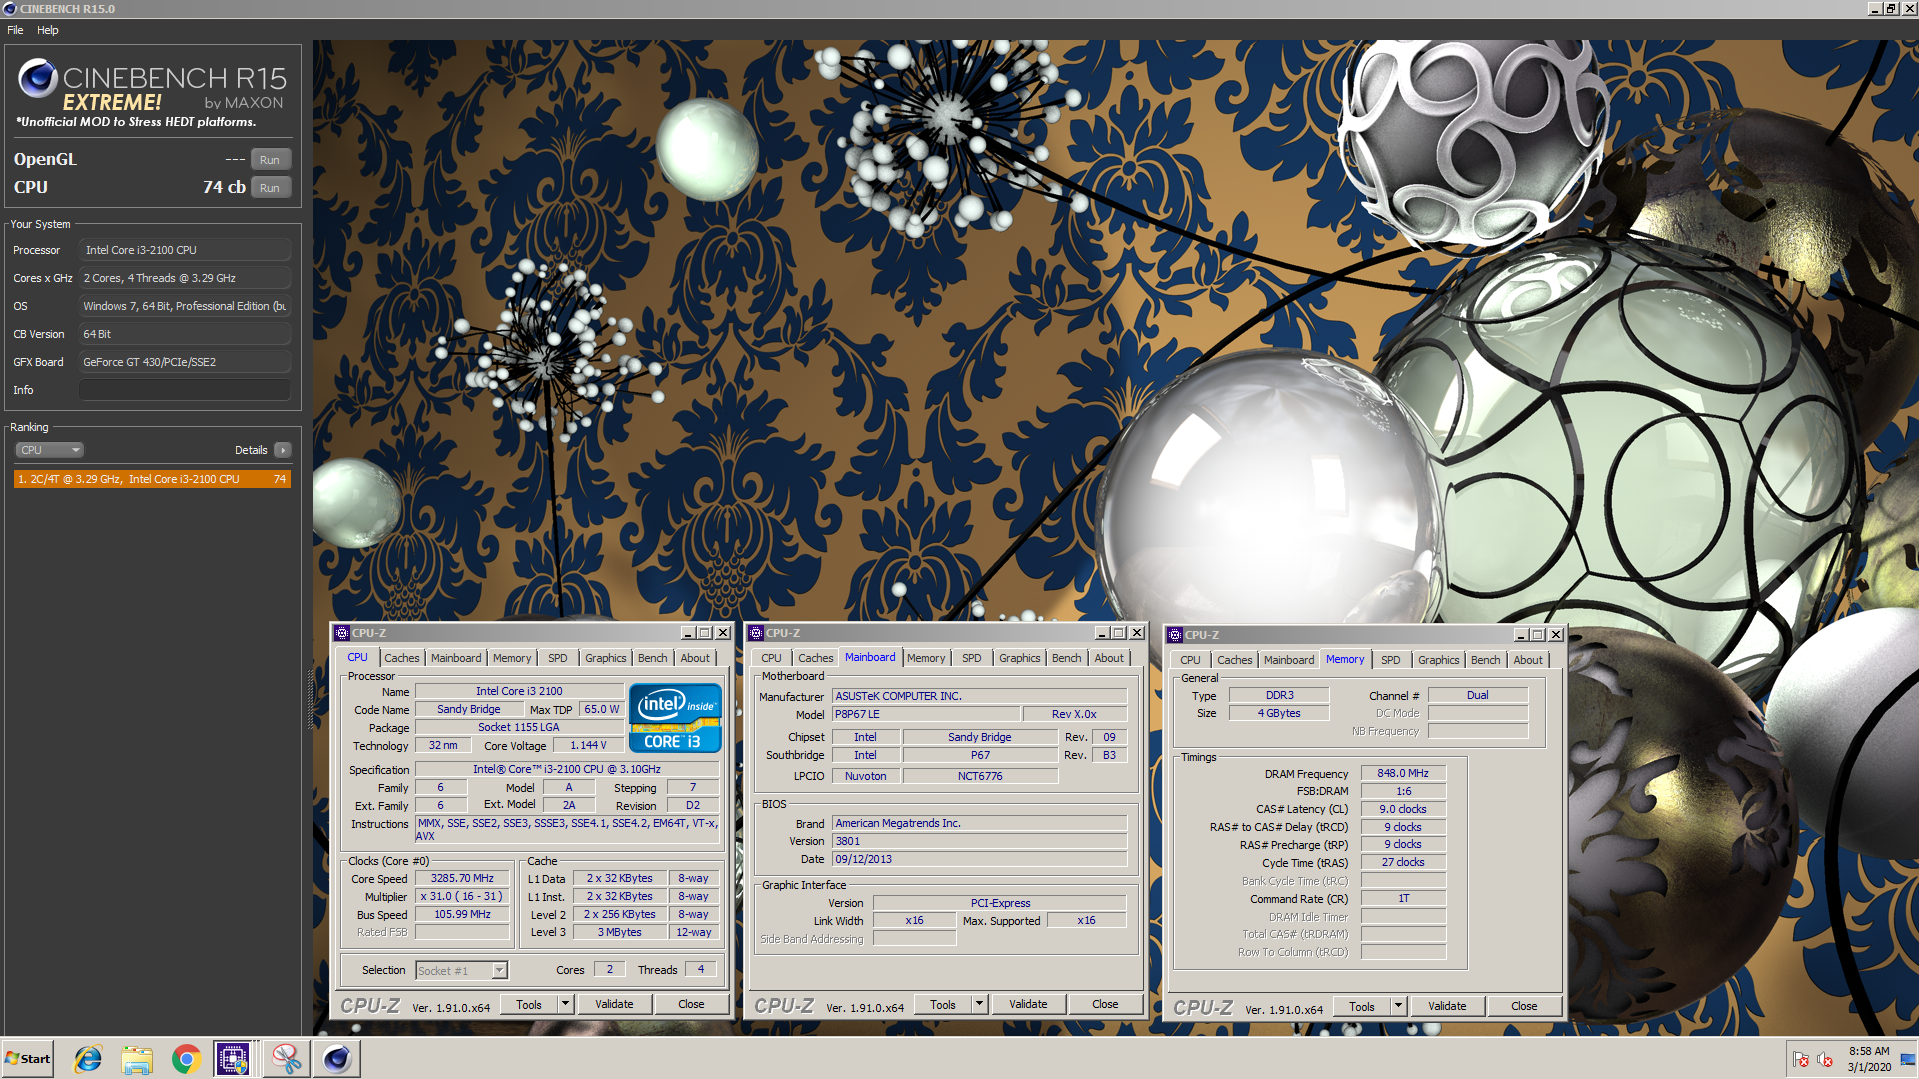Open Memory tab in first CPU-Z window
This screenshot has height=1079, width=1919.
512,658
